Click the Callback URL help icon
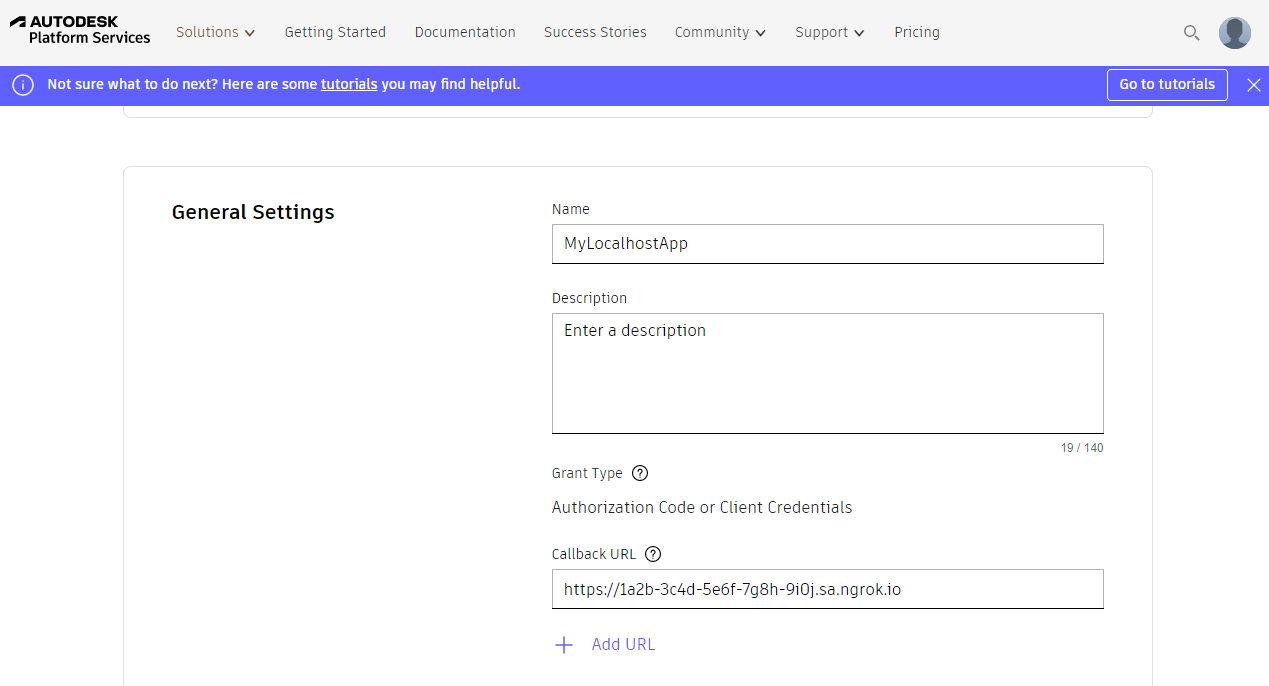Viewport: 1269px width, 686px height. point(653,554)
